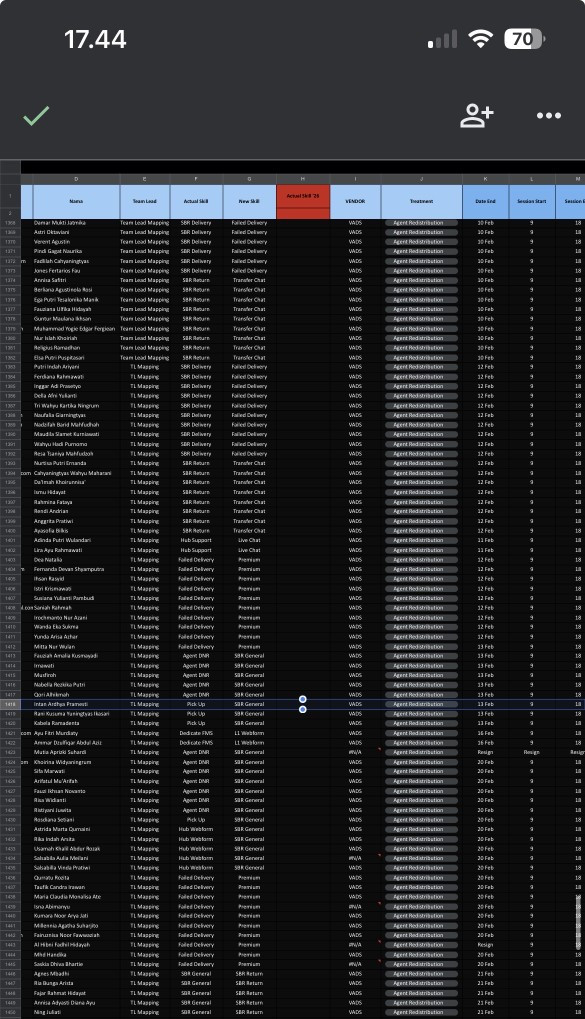Tap the cellular signal bars icon

pos(442,40)
